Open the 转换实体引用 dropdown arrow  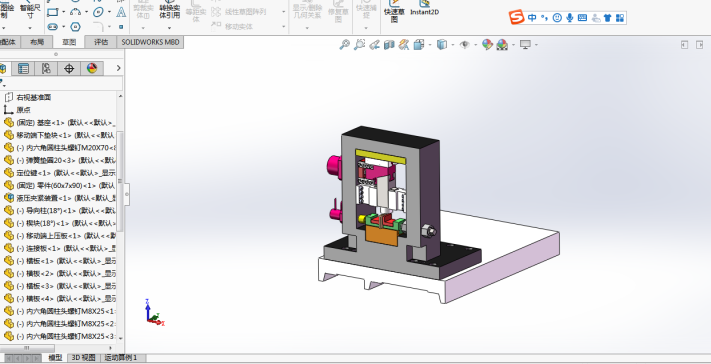(170, 28)
